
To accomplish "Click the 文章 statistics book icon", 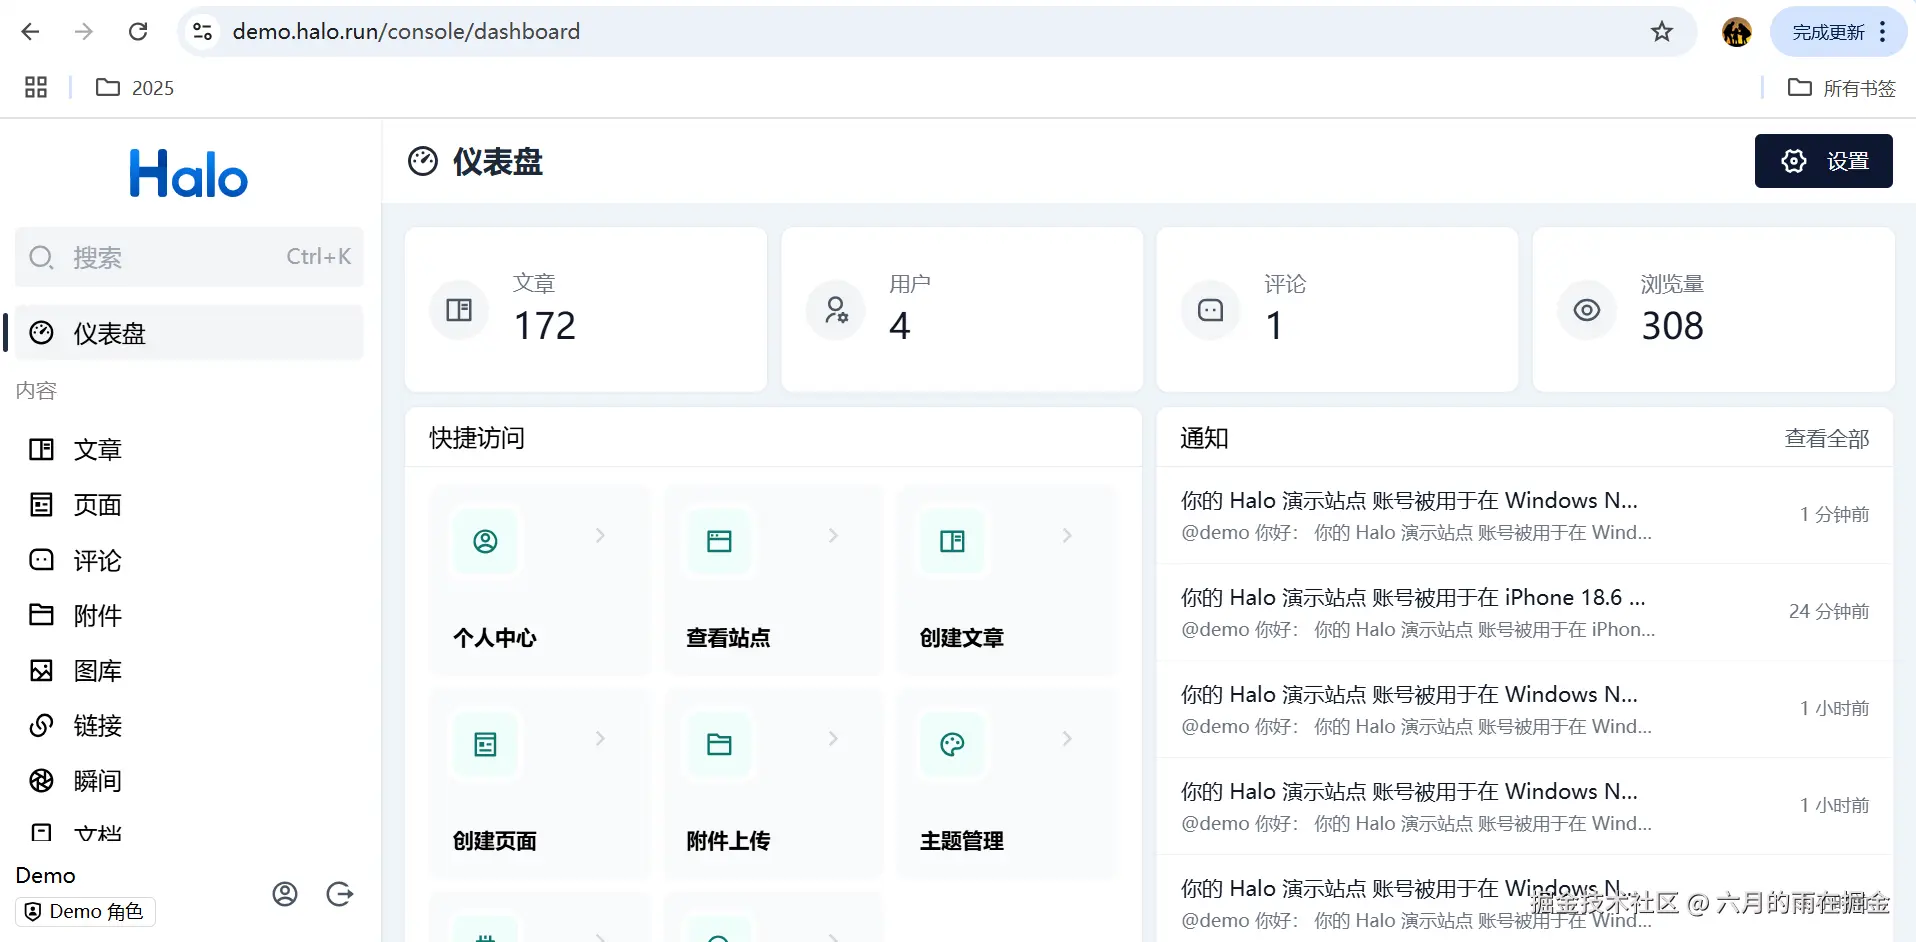I will pyautogui.click(x=459, y=310).
